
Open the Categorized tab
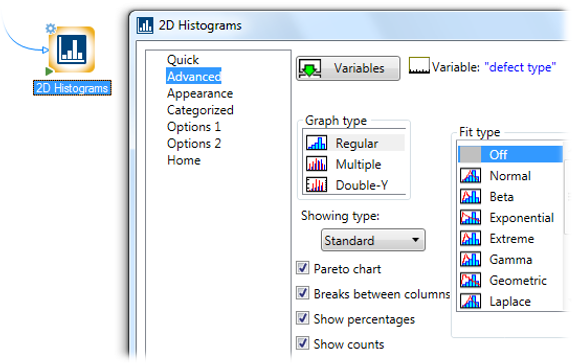[x=200, y=110]
